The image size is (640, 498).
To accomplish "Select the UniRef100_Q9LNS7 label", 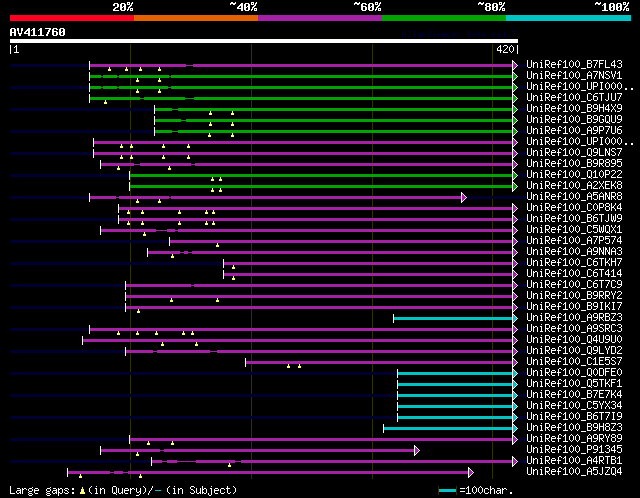I will pos(574,153).
